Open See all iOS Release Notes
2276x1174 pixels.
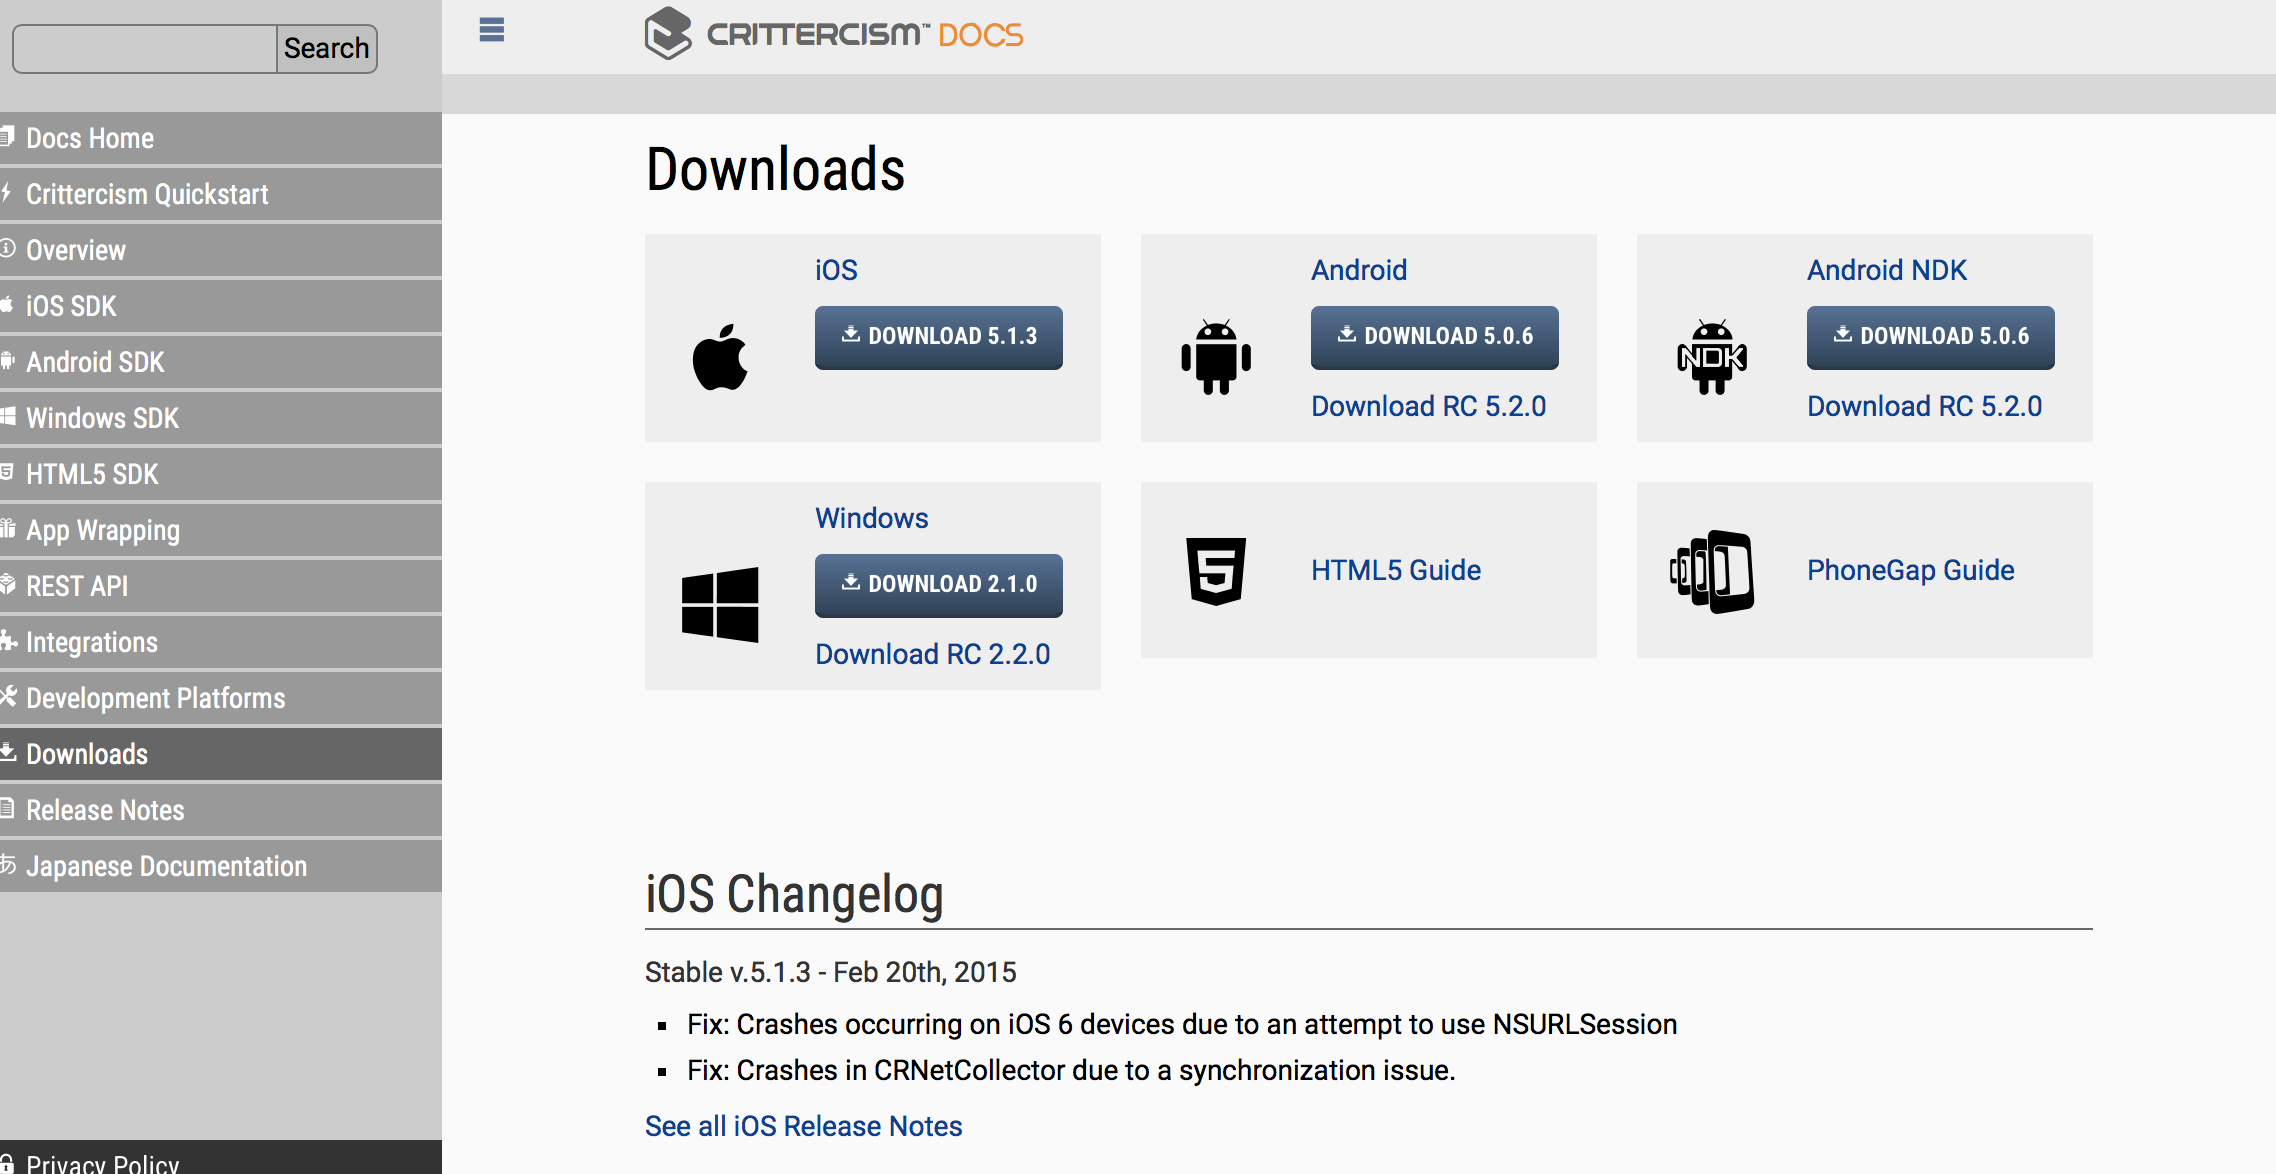(803, 1126)
